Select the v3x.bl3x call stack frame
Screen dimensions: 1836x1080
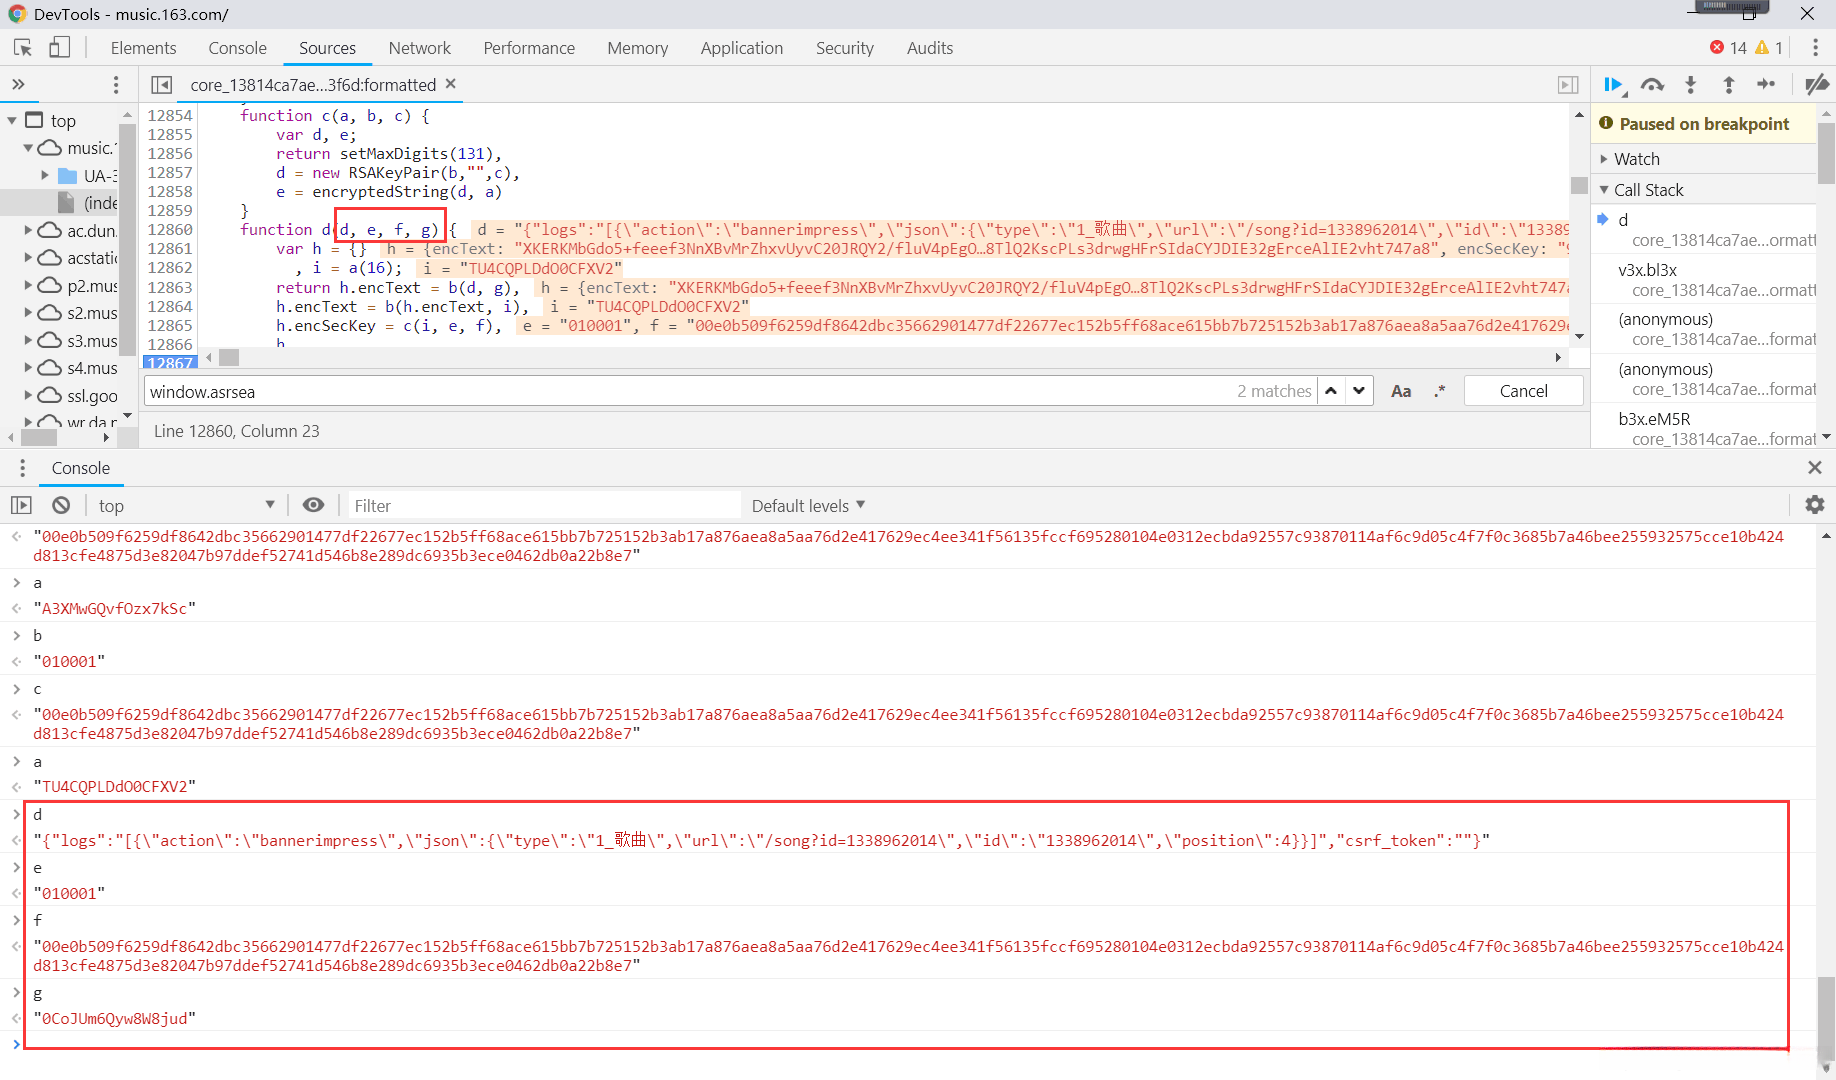tap(1705, 280)
